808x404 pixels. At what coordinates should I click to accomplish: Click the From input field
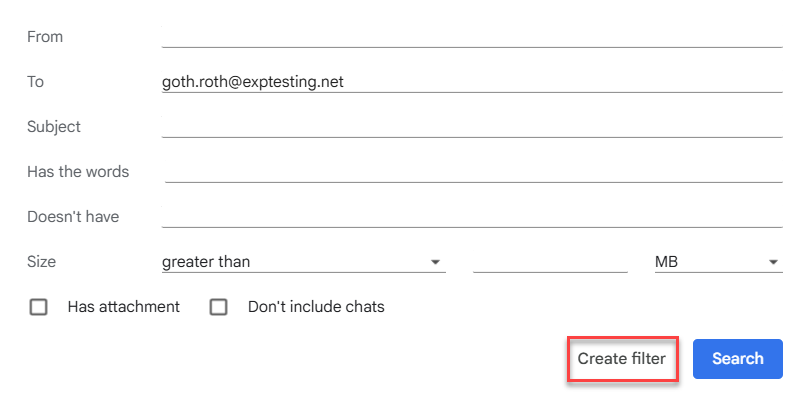pyautogui.click(x=471, y=37)
